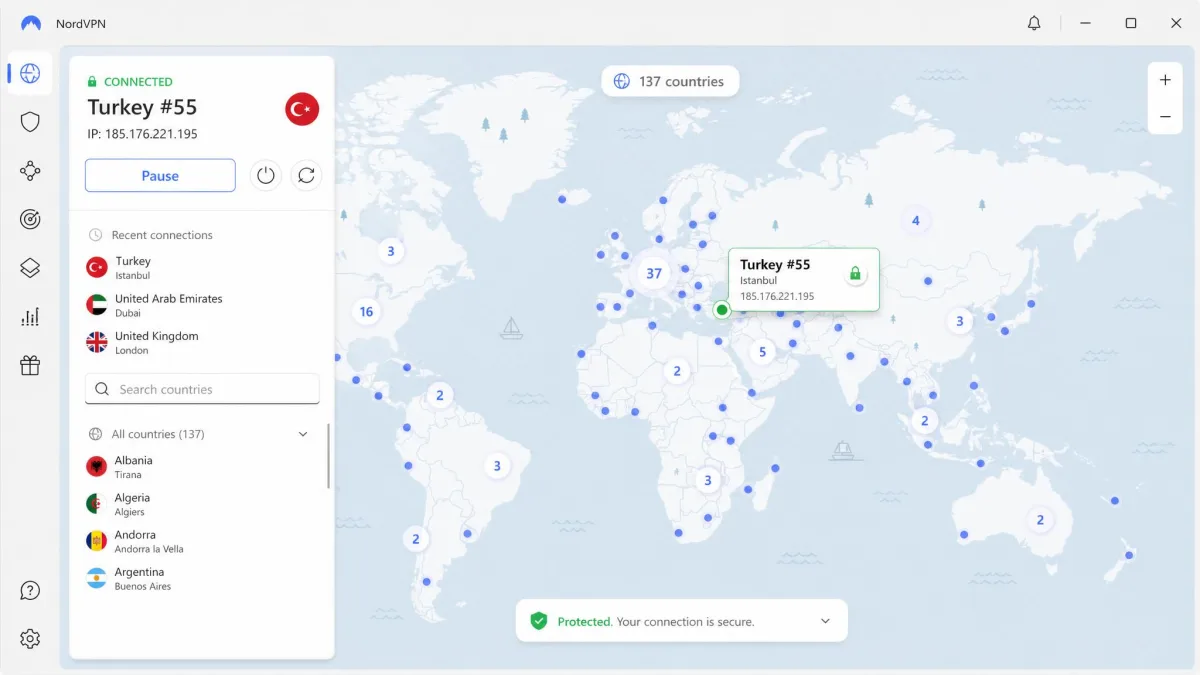Click the CONNECTED status label
The height and width of the screenshot is (675, 1200).
tap(138, 82)
